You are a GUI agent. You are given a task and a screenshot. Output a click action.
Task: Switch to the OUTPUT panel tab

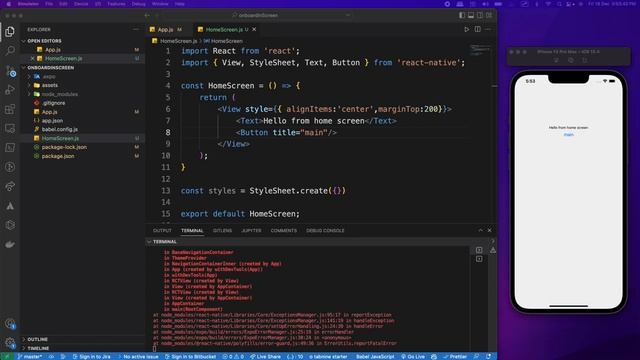tap(162, 231)
